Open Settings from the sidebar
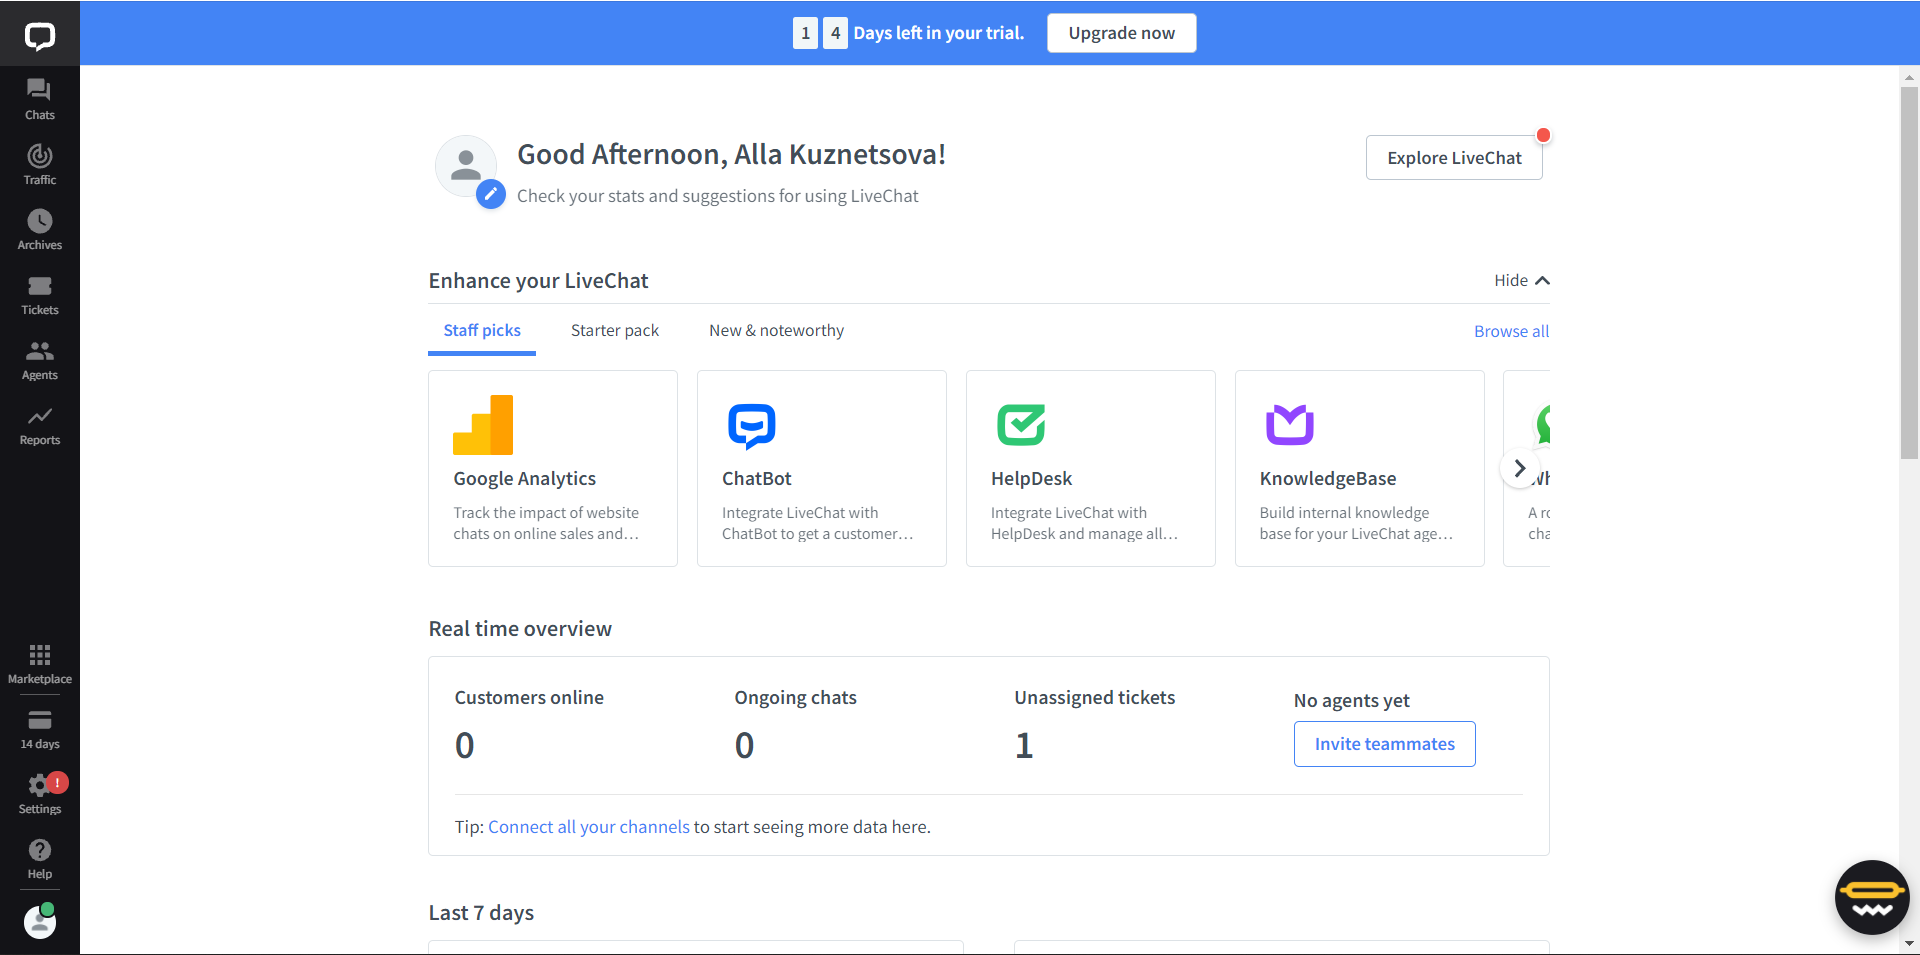The height and width of the screenshot is (955, 1920). pos(40,794)
